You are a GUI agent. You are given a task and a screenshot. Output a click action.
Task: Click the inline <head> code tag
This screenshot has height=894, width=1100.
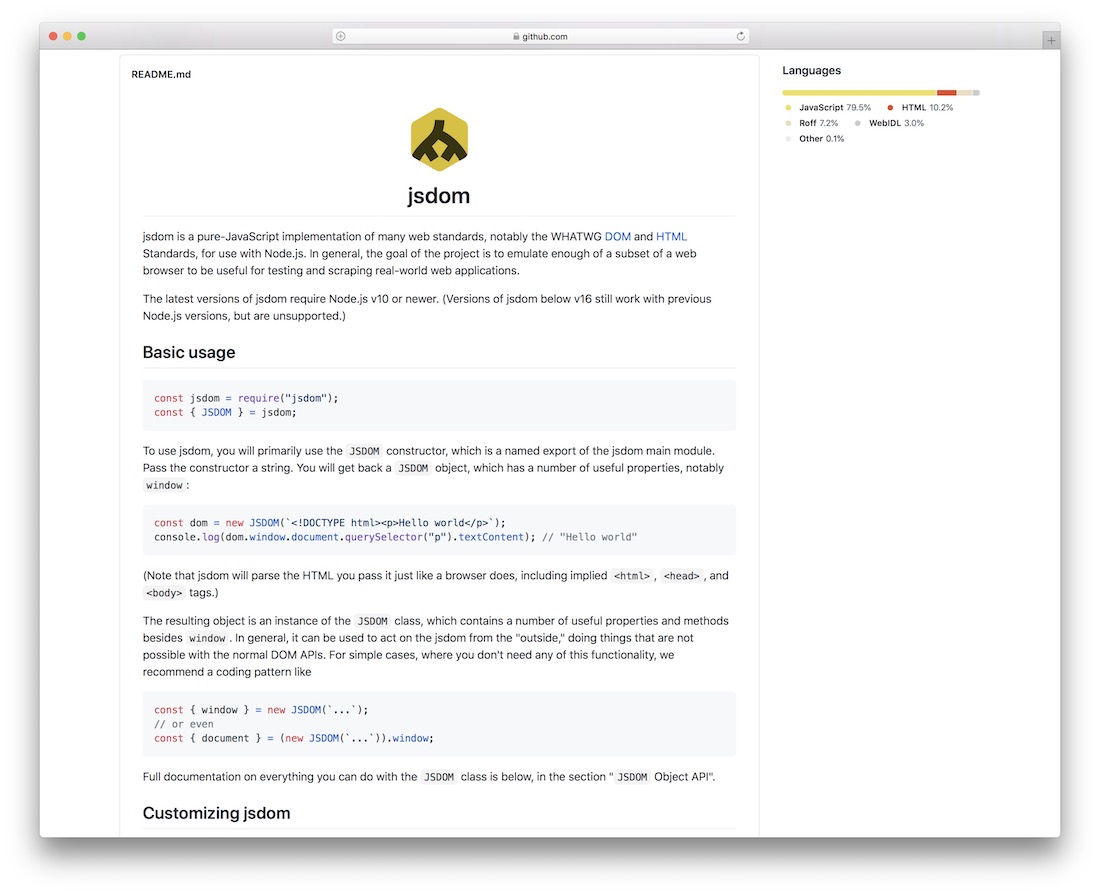coord(682,576)
